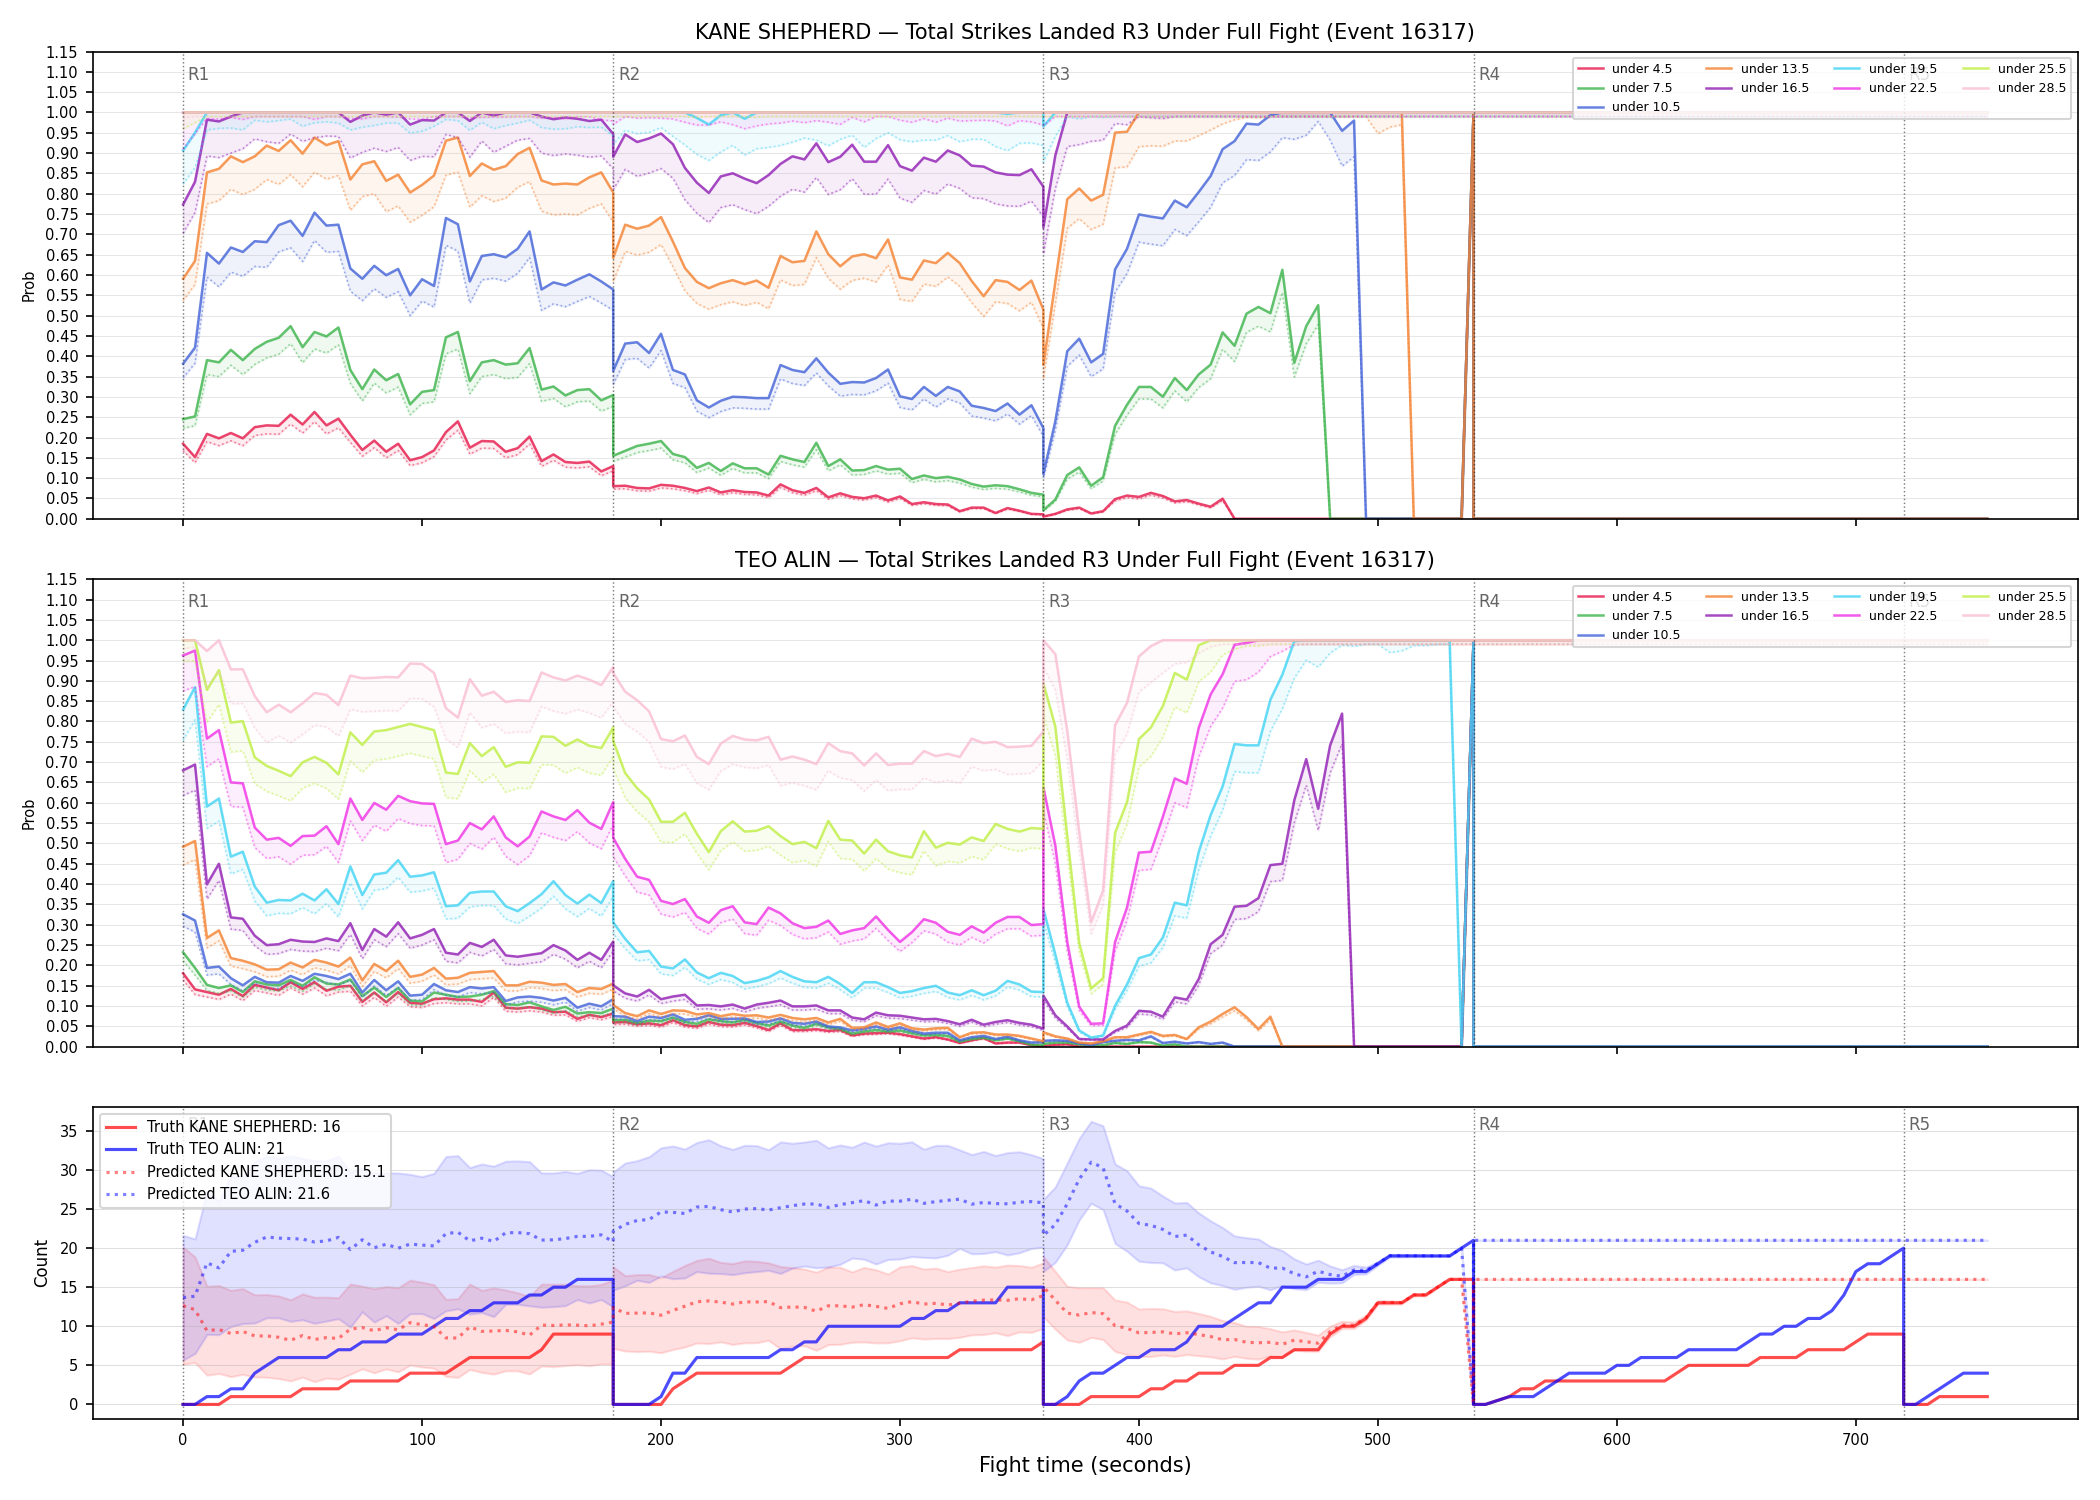Select R3 marker in TEO ALIN chart
The image size is (2100, 1500).
(x=1059, y=602)
